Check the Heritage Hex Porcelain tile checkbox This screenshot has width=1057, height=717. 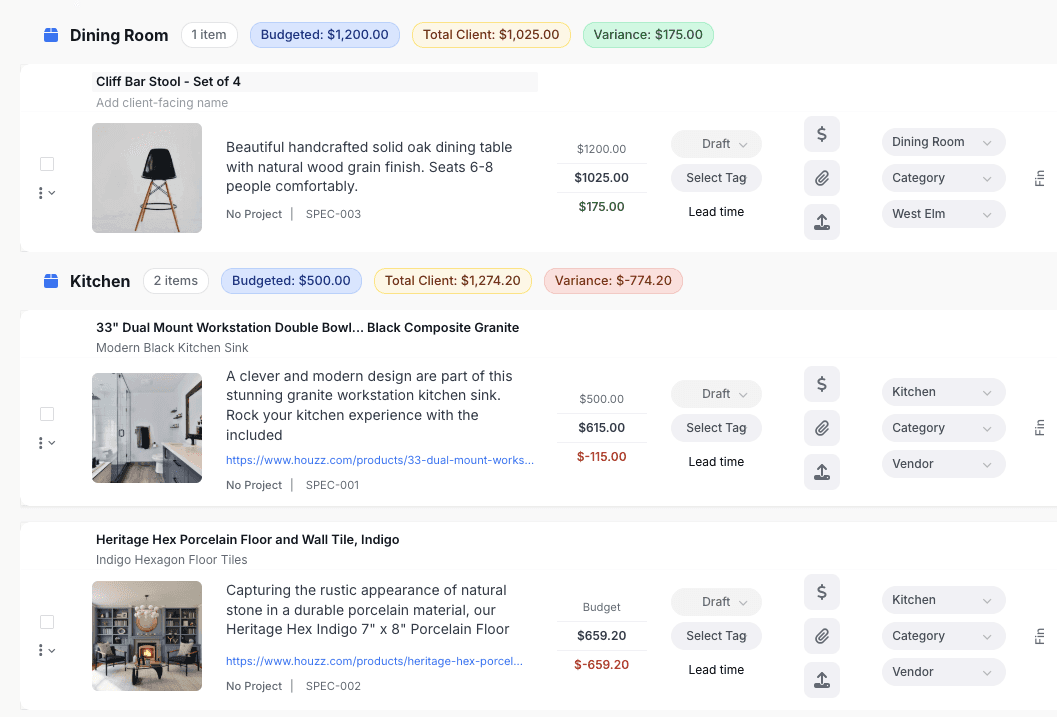[x=47, y=622]
